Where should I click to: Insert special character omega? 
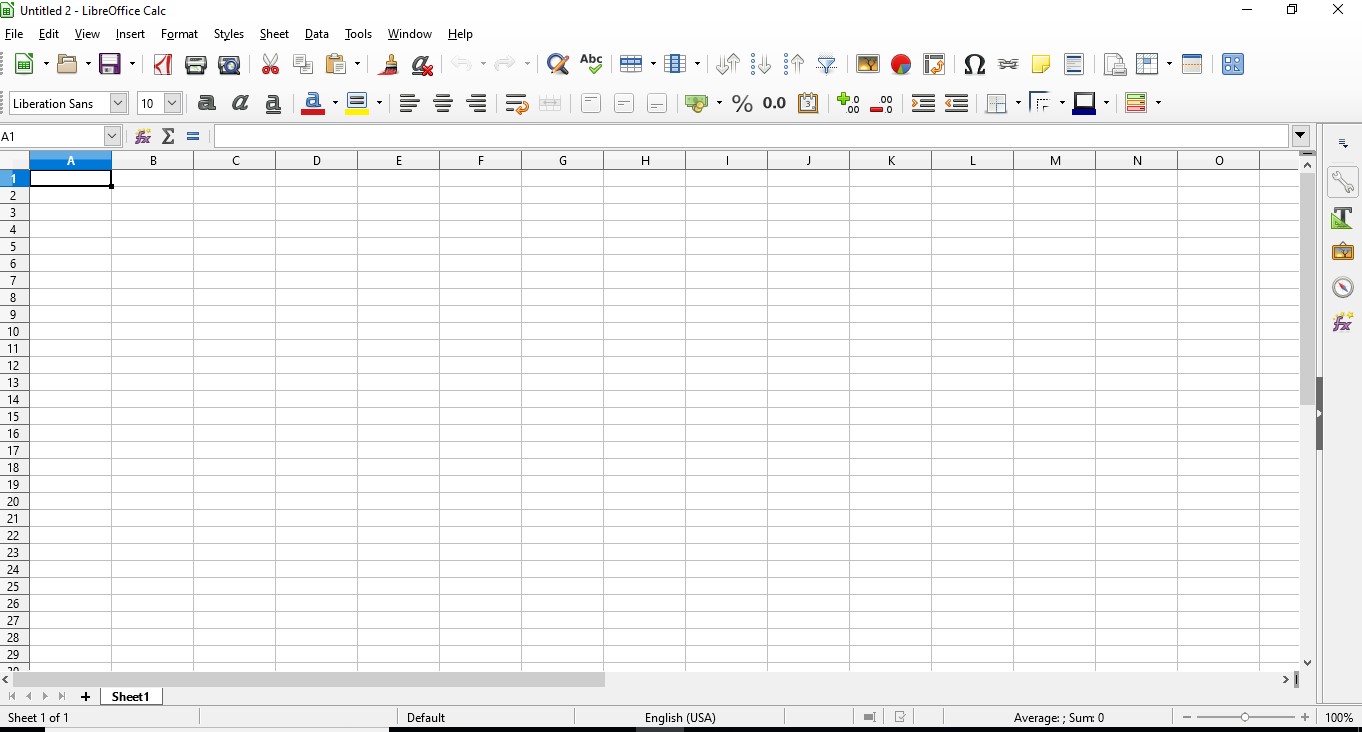975,64
